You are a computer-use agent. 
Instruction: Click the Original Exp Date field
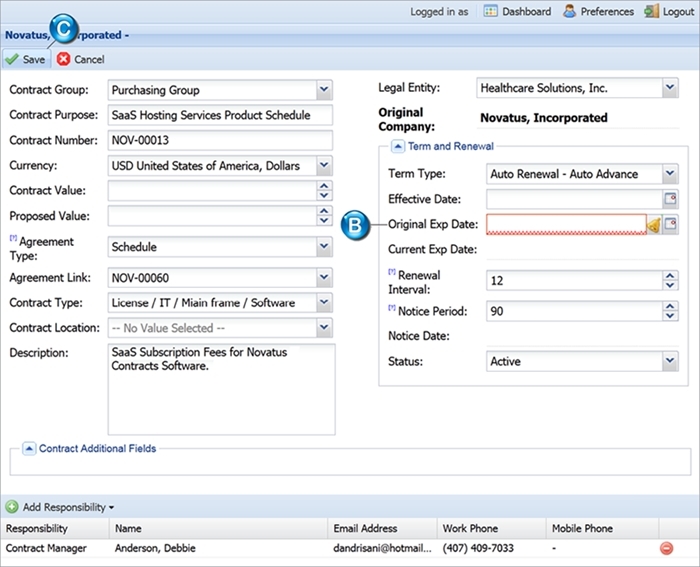point(566,224)
